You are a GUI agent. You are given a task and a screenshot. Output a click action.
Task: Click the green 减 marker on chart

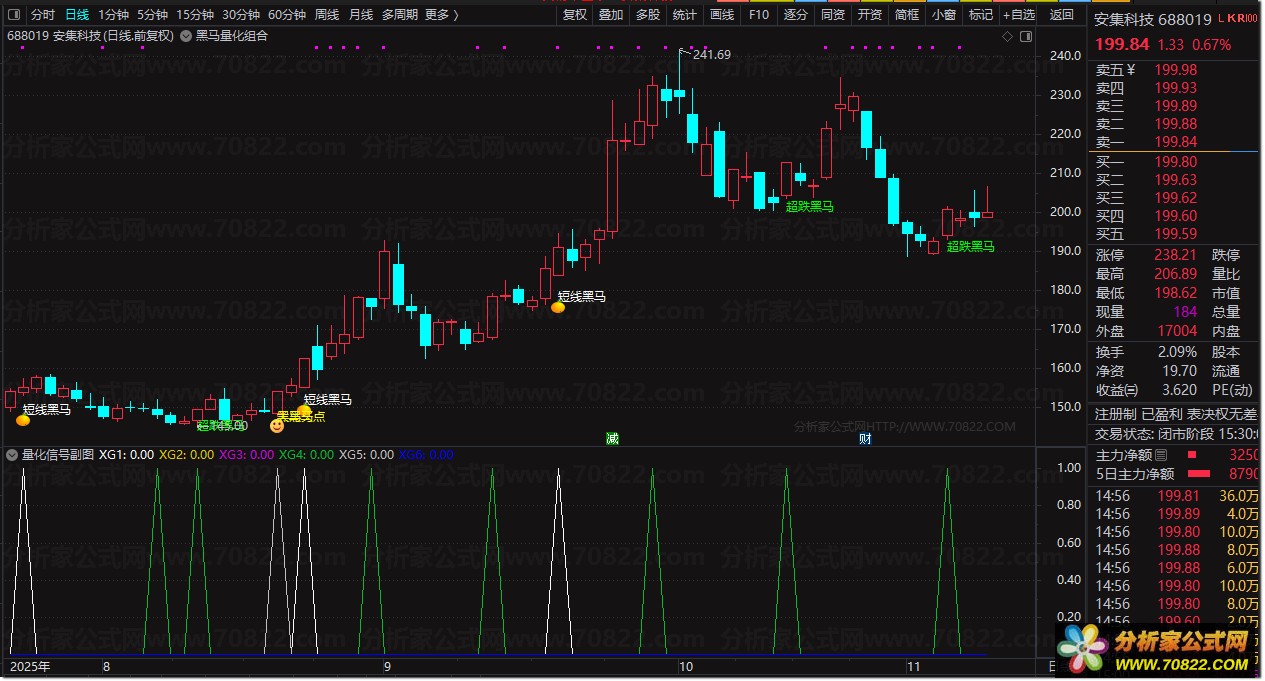pos(612,438)
